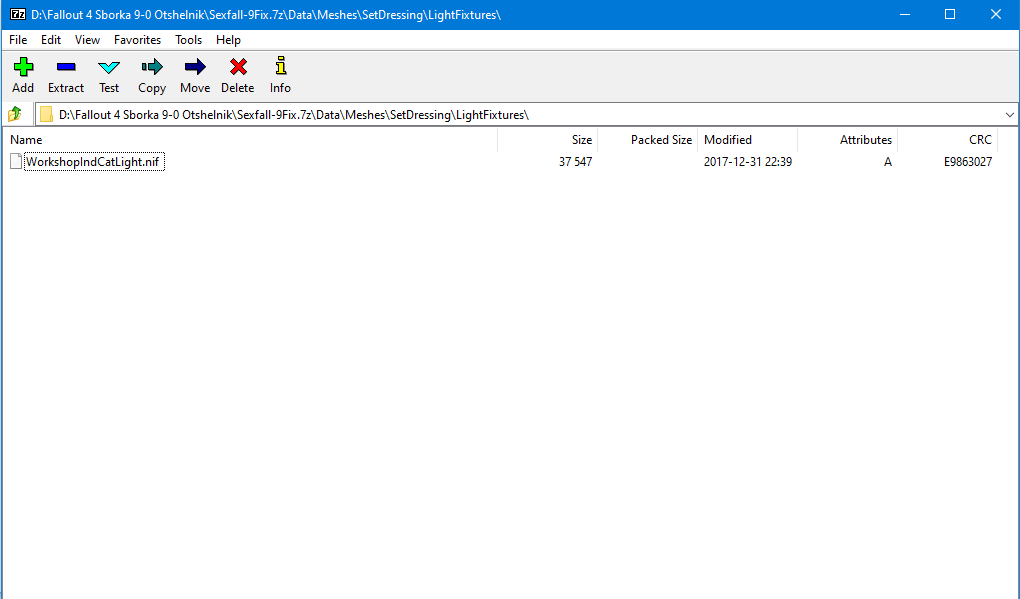Click inside the address path field
Viewport: 1020px width, 599px height.
point(500,114)
